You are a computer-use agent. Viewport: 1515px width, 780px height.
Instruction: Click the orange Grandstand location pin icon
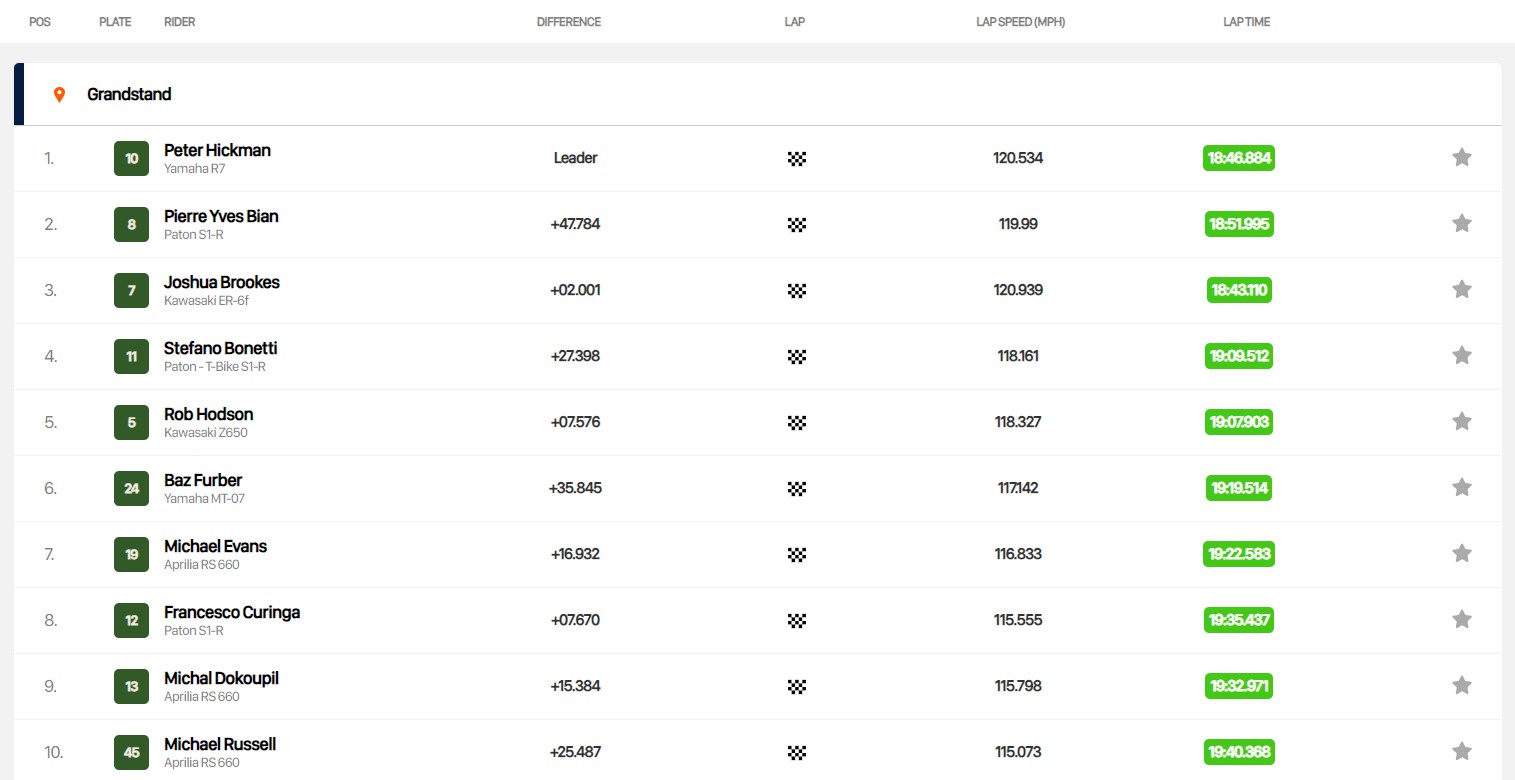pyautogui.click(x=59, y=94)
